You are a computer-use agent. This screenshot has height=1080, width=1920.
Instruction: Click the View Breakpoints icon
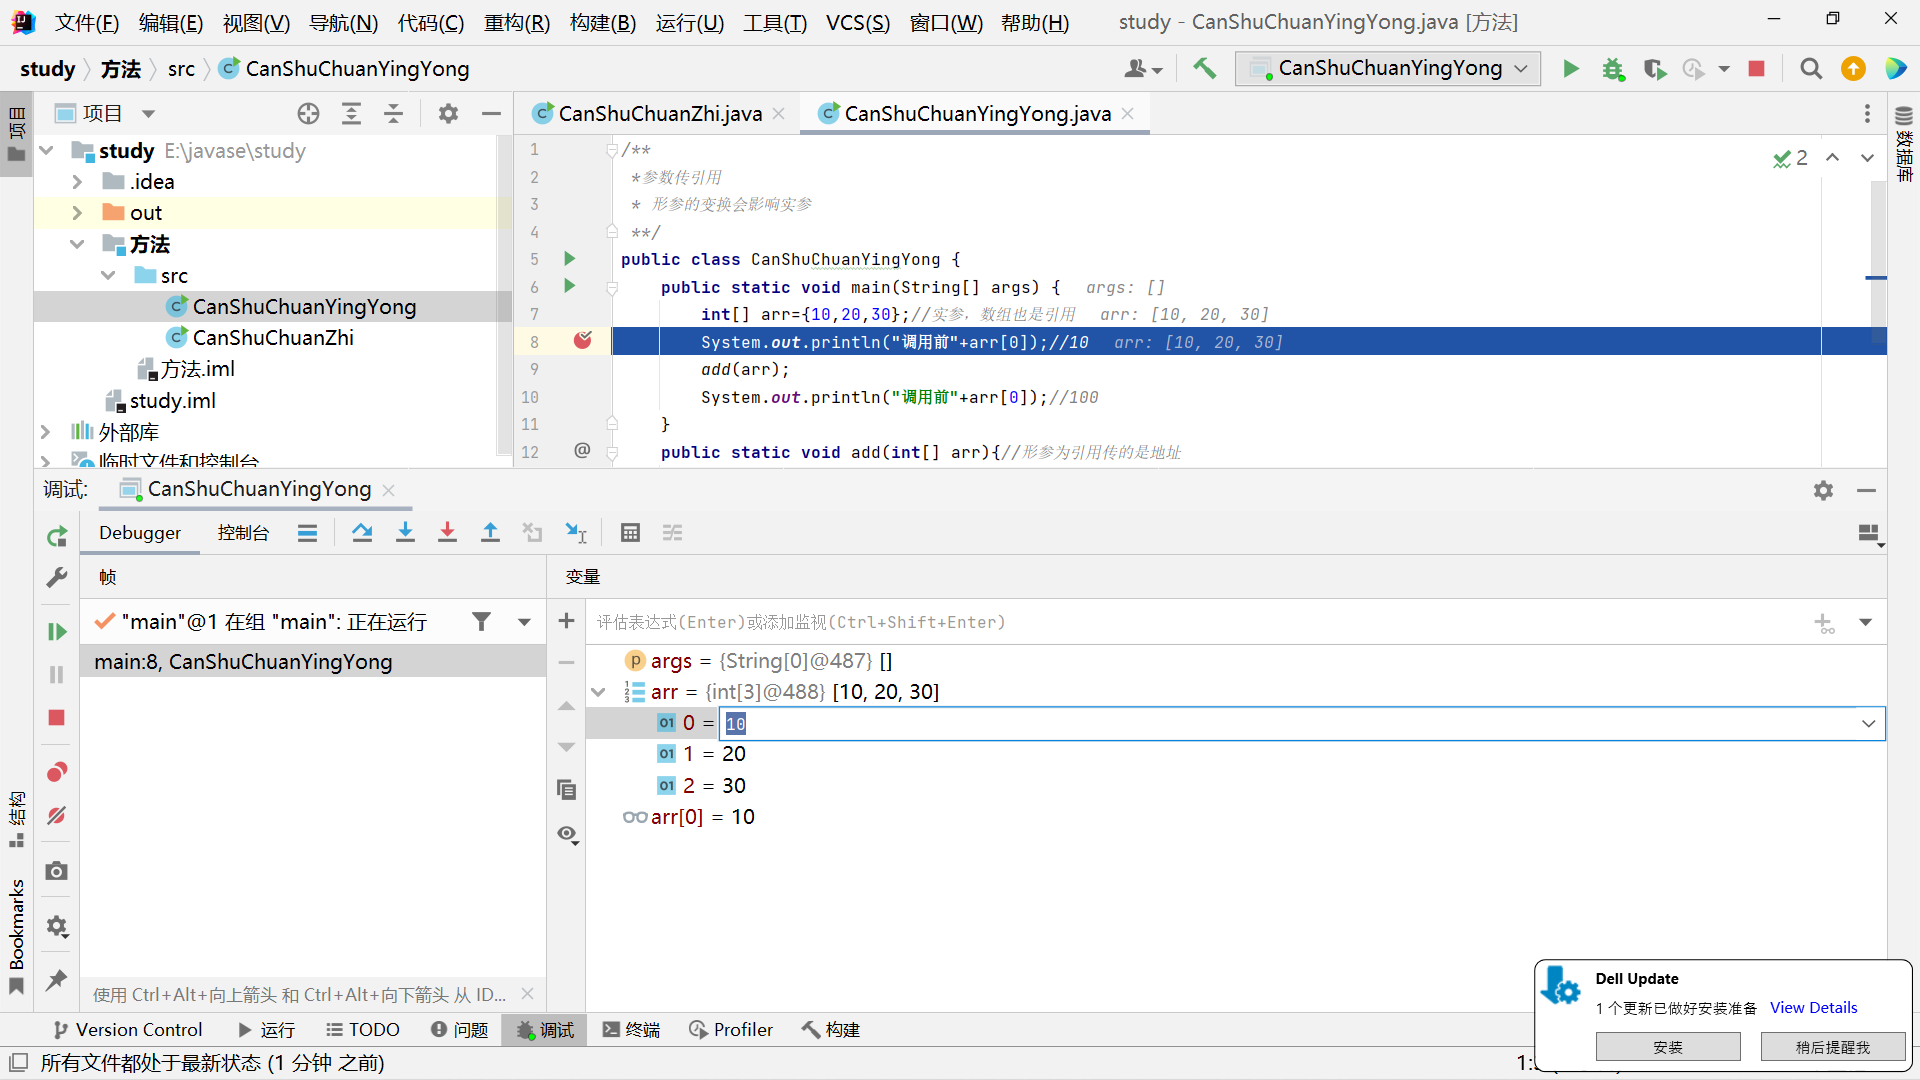point(57,772)
